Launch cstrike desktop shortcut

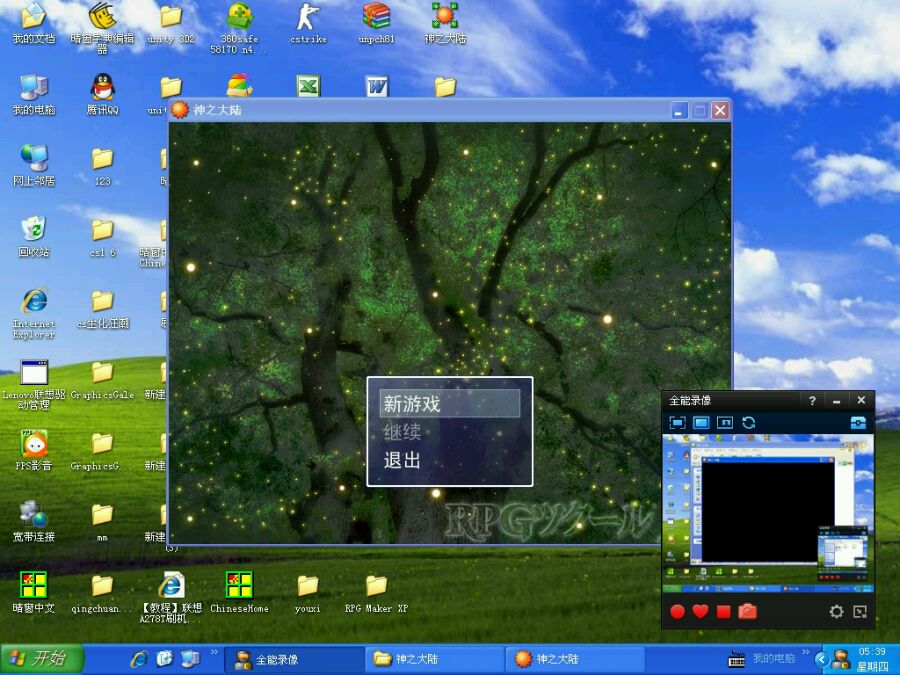308,24
